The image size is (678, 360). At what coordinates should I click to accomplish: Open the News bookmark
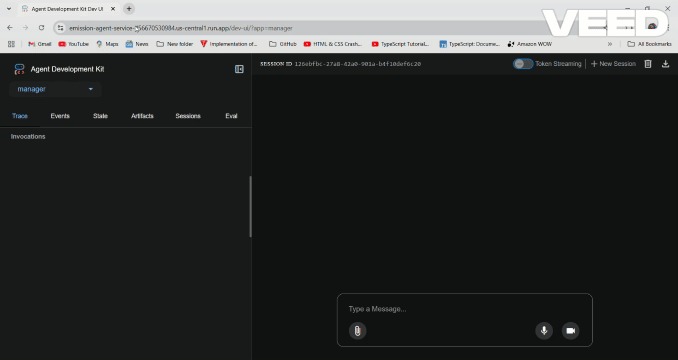click(137, 44)
